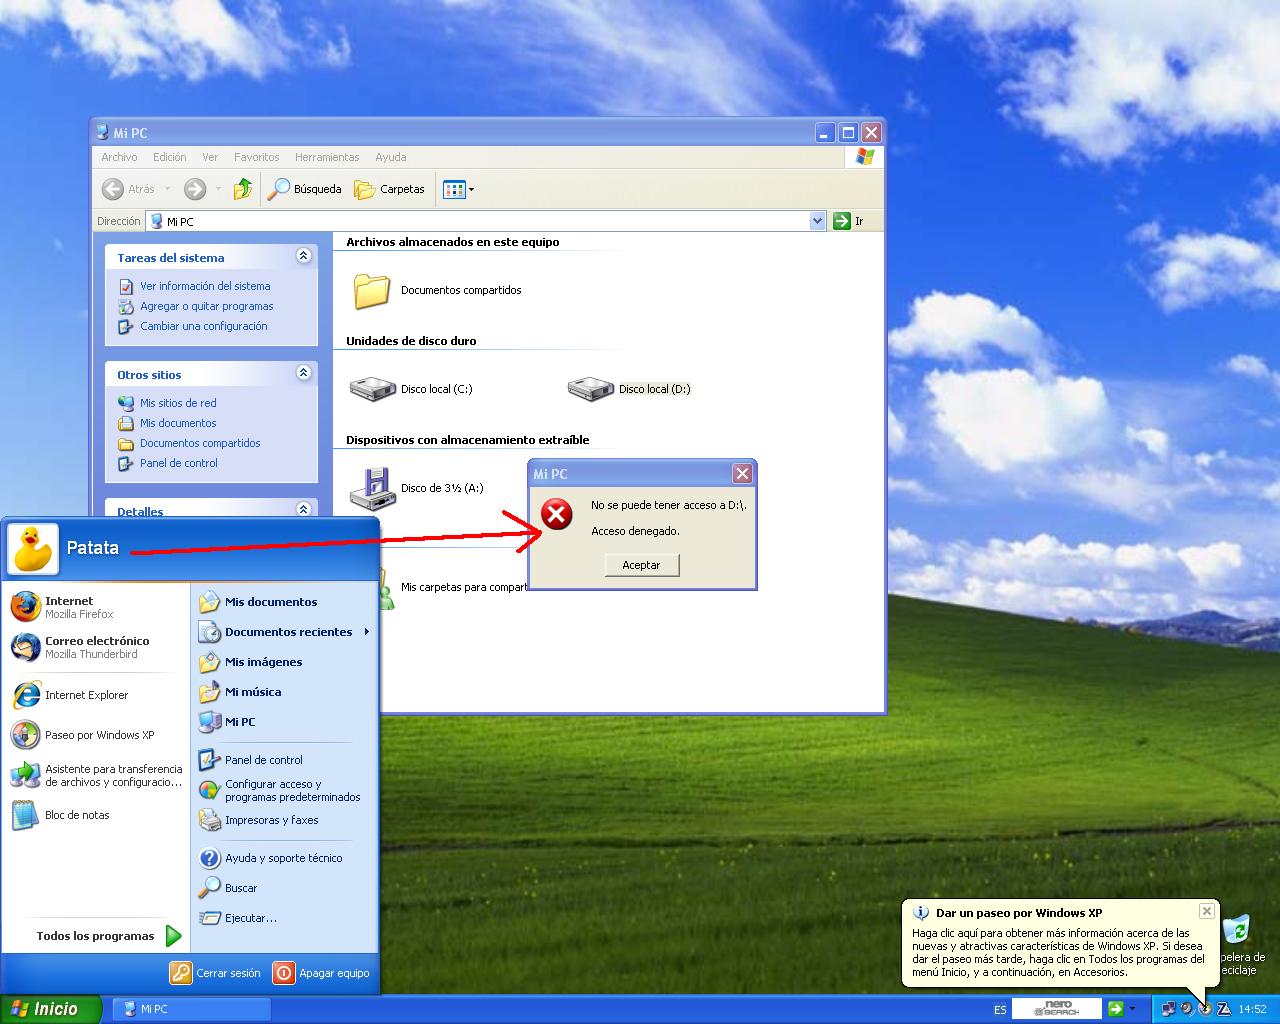
Task: Click the Nero Search box in taskbar
Action: 1056,1009
